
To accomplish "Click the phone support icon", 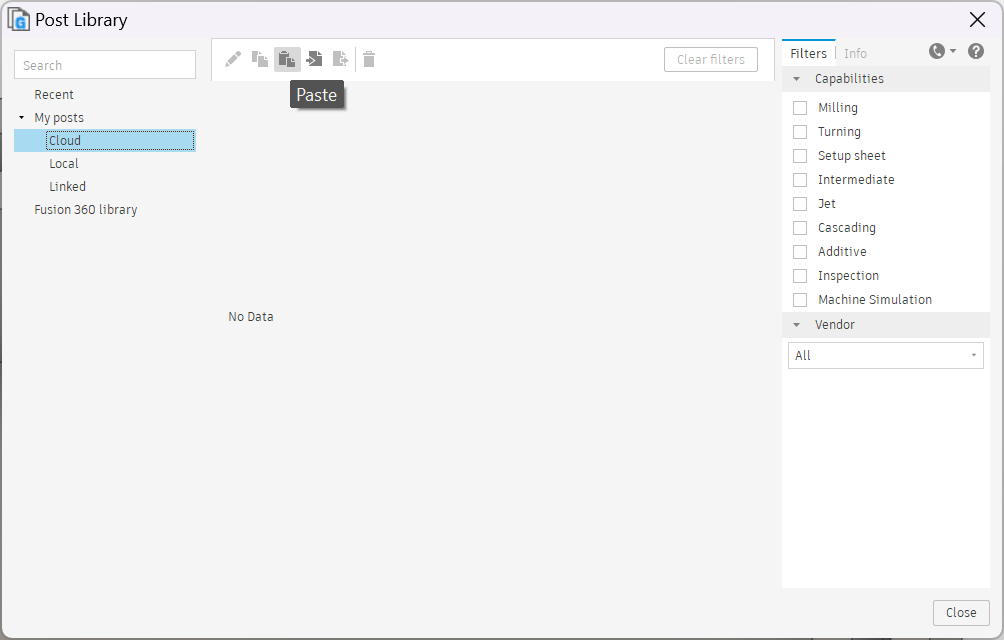I will [937, 51].
